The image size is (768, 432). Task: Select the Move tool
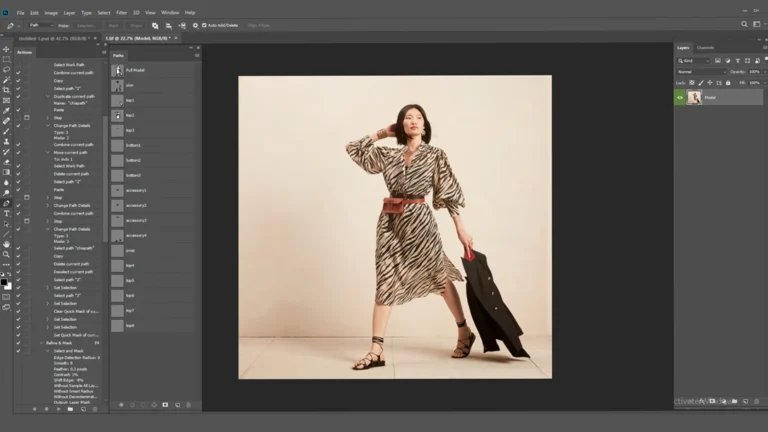tap(6, 49)
